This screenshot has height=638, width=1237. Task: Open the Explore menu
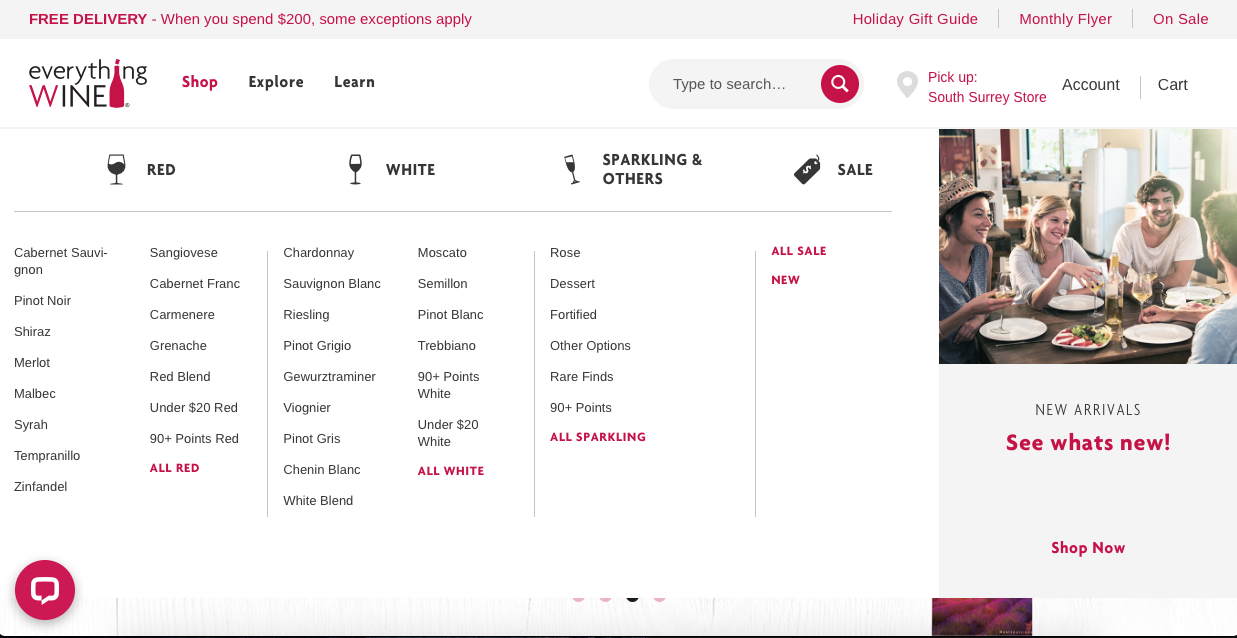coord(276,82)
